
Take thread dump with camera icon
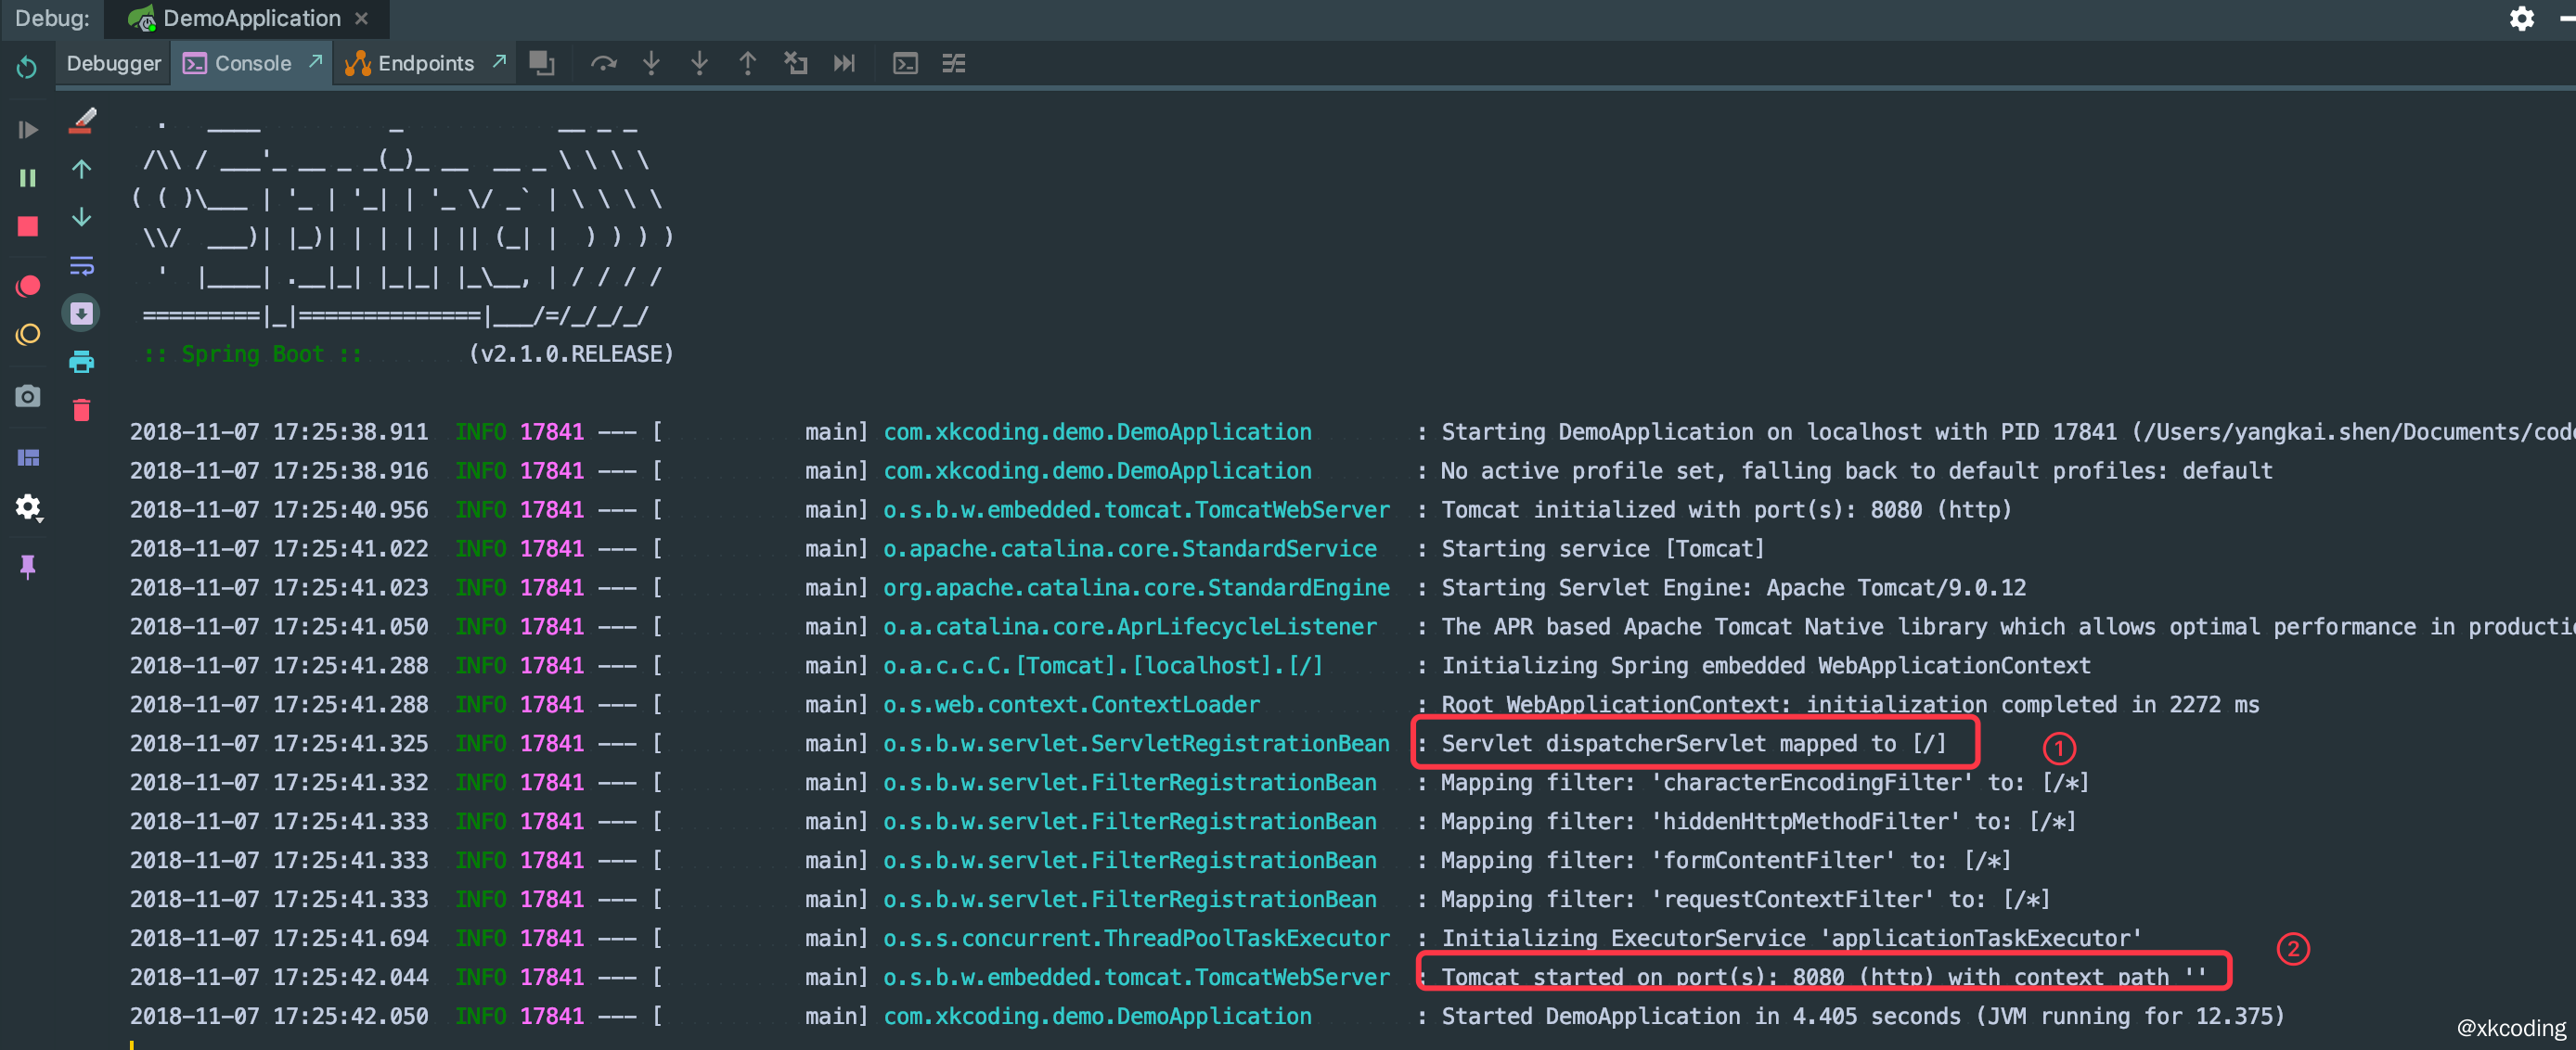(x=27, y=396)
